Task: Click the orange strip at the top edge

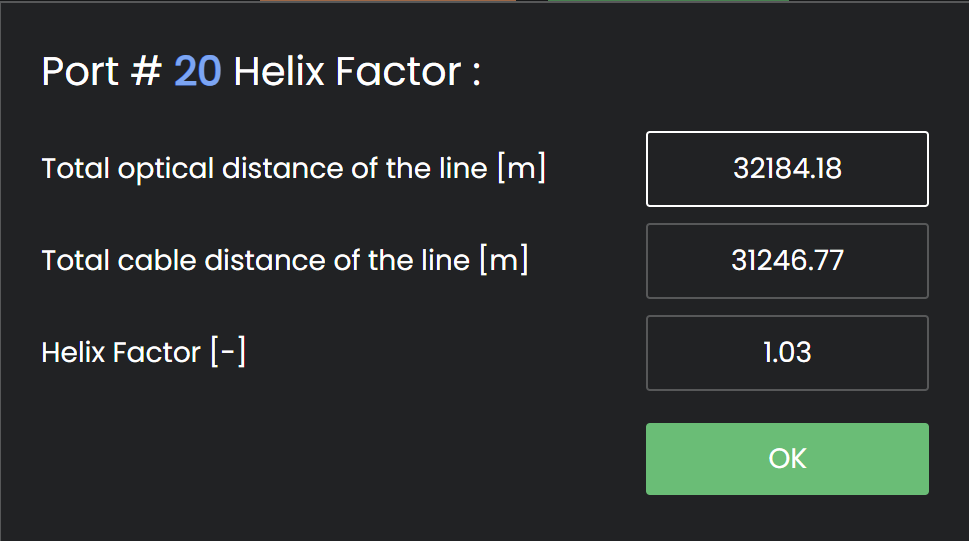Action: pos(388,1)
